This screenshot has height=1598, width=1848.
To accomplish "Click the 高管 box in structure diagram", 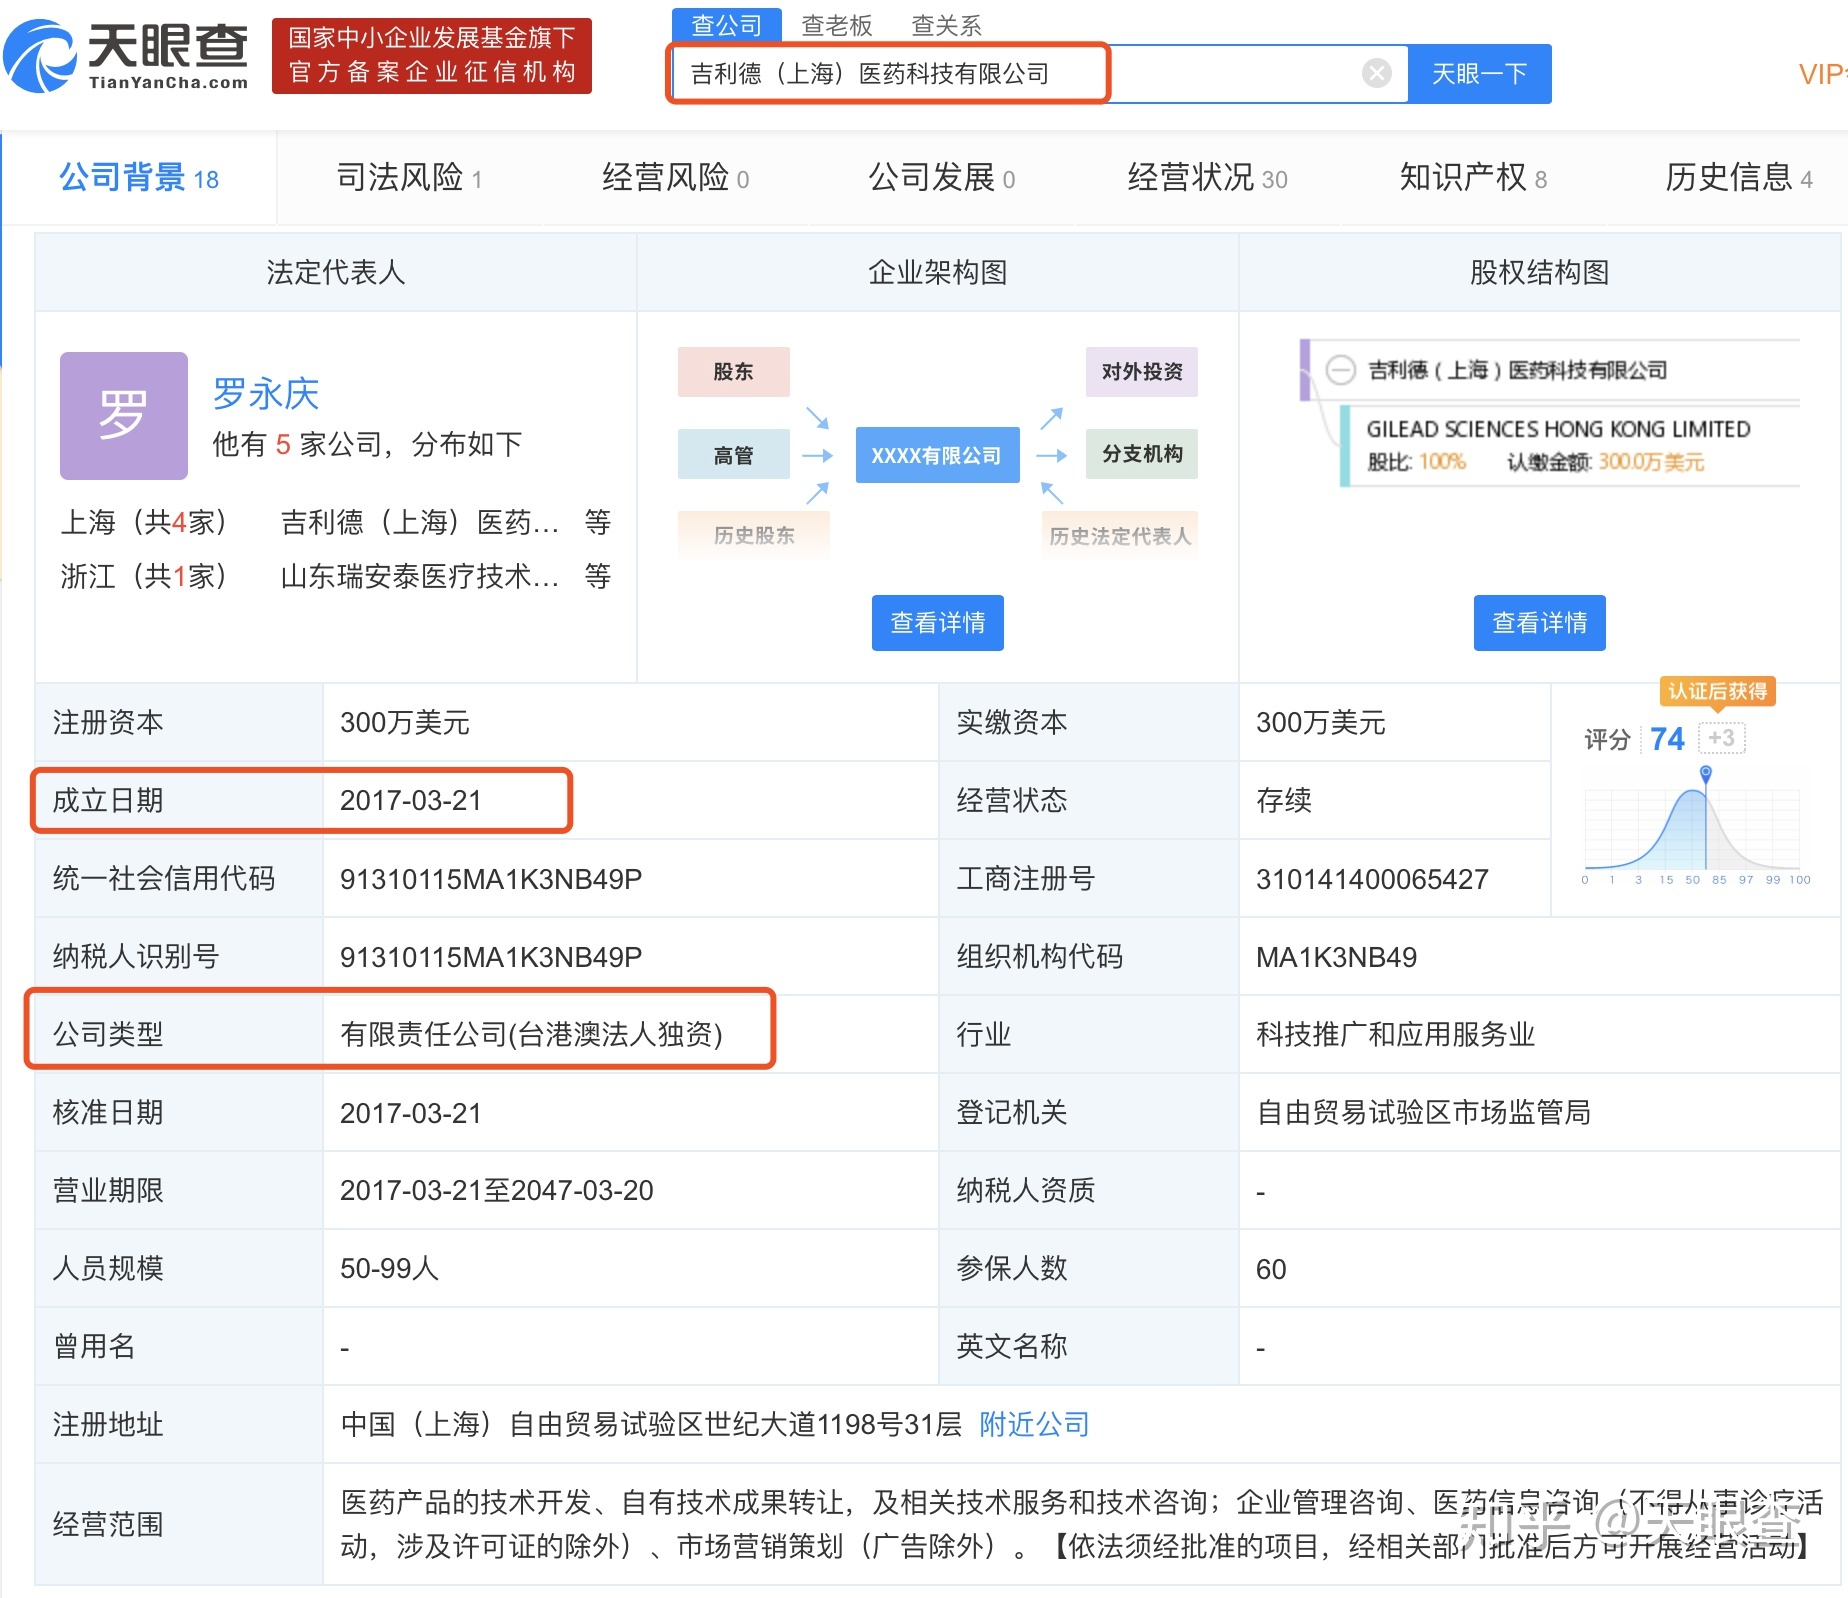I will tap(734, 455).
